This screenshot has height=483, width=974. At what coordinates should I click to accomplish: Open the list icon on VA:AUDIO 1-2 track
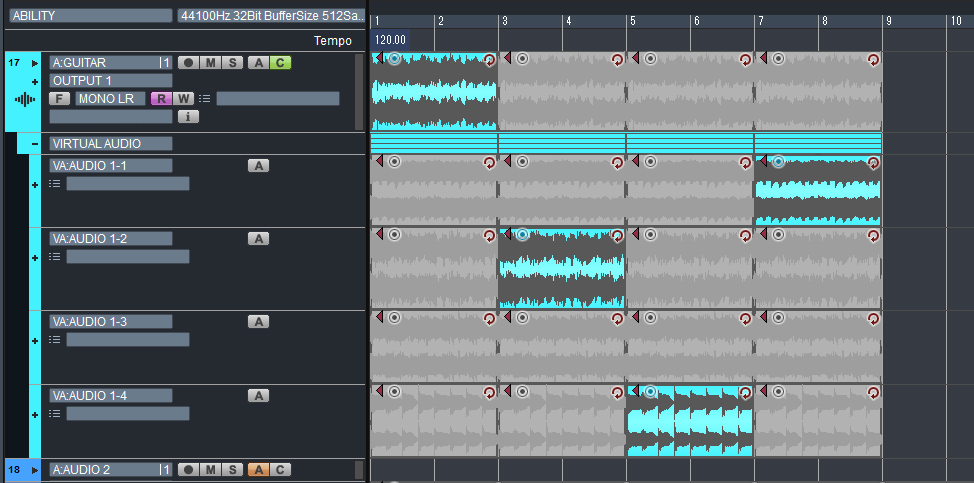[55, 256]
